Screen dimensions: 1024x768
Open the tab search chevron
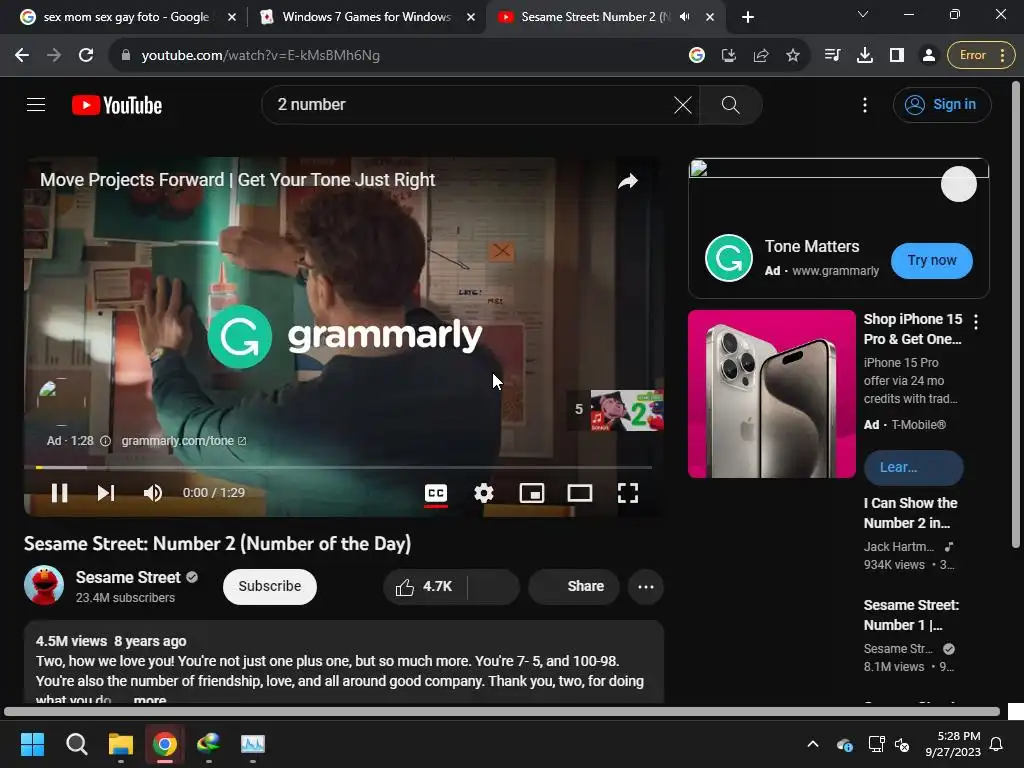pyautogui.click(x=863, y=14)
